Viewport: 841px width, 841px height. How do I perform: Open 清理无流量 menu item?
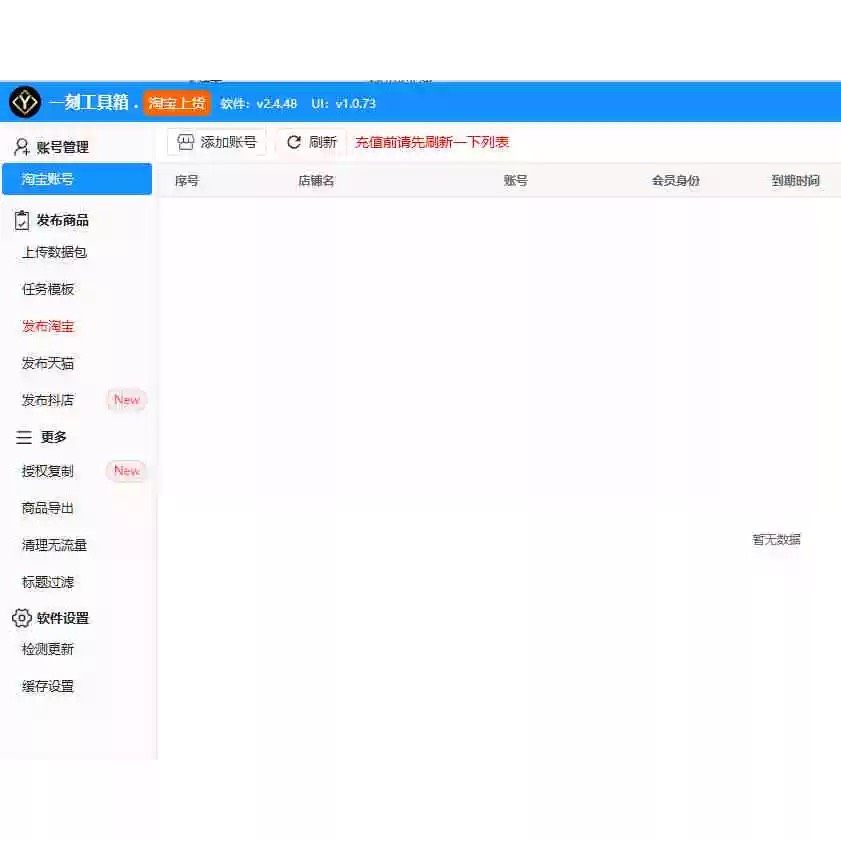[54, 545]
